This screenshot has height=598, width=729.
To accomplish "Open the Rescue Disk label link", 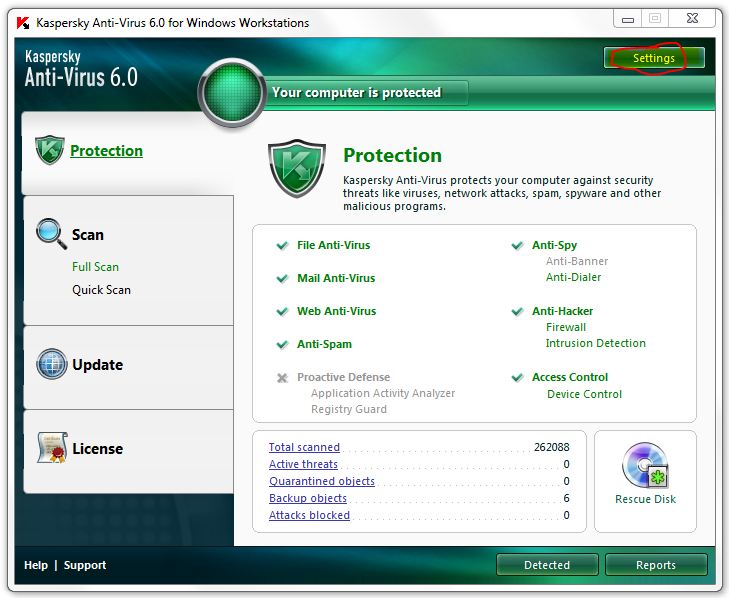I will [645, 499].
